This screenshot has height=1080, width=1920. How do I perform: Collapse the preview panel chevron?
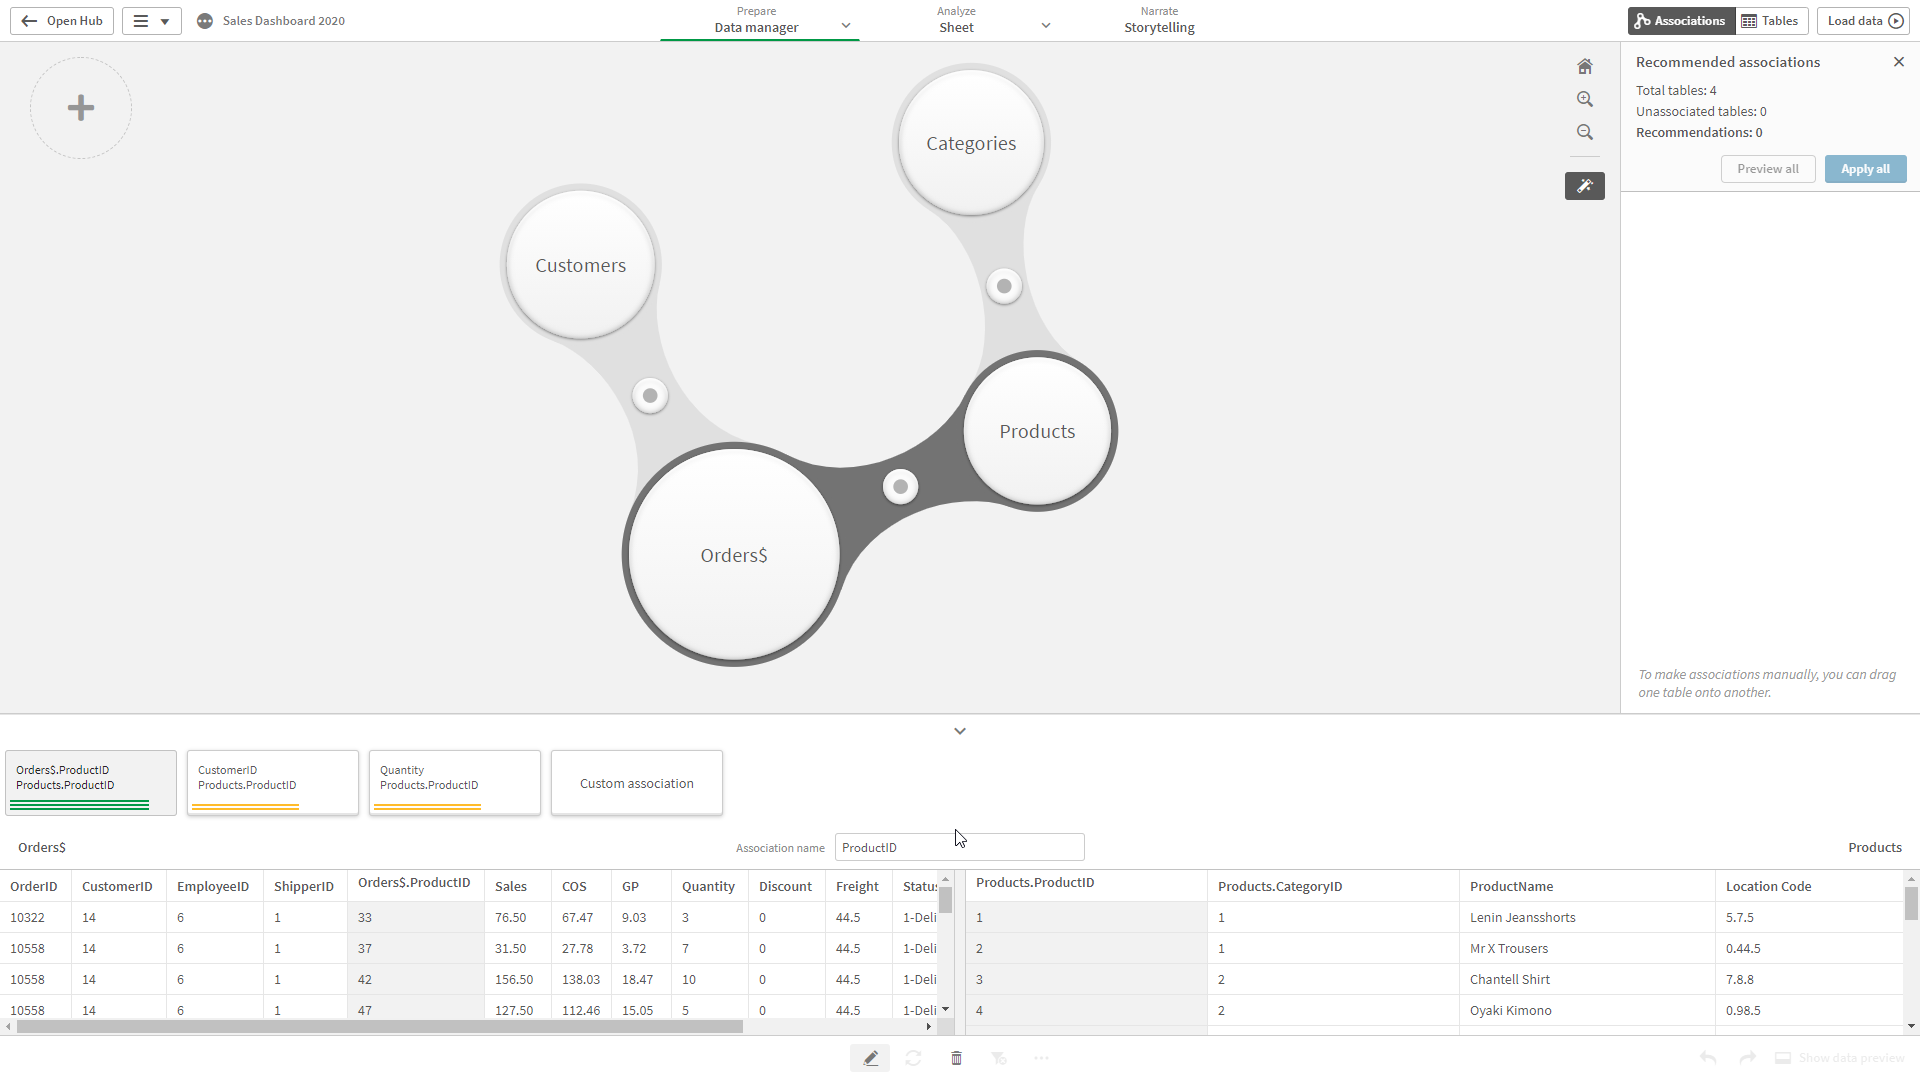(x=960, y=731)
